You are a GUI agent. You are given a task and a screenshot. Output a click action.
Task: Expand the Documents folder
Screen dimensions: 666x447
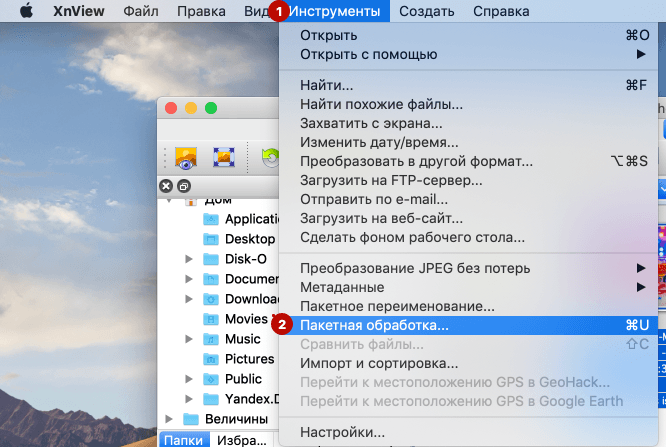189,279
